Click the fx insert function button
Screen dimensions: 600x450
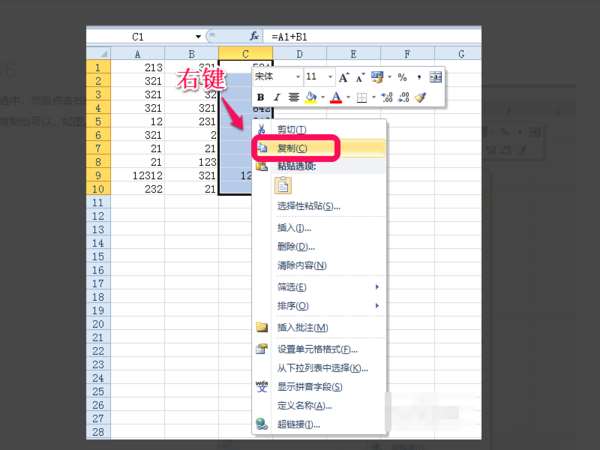(254, 37)
